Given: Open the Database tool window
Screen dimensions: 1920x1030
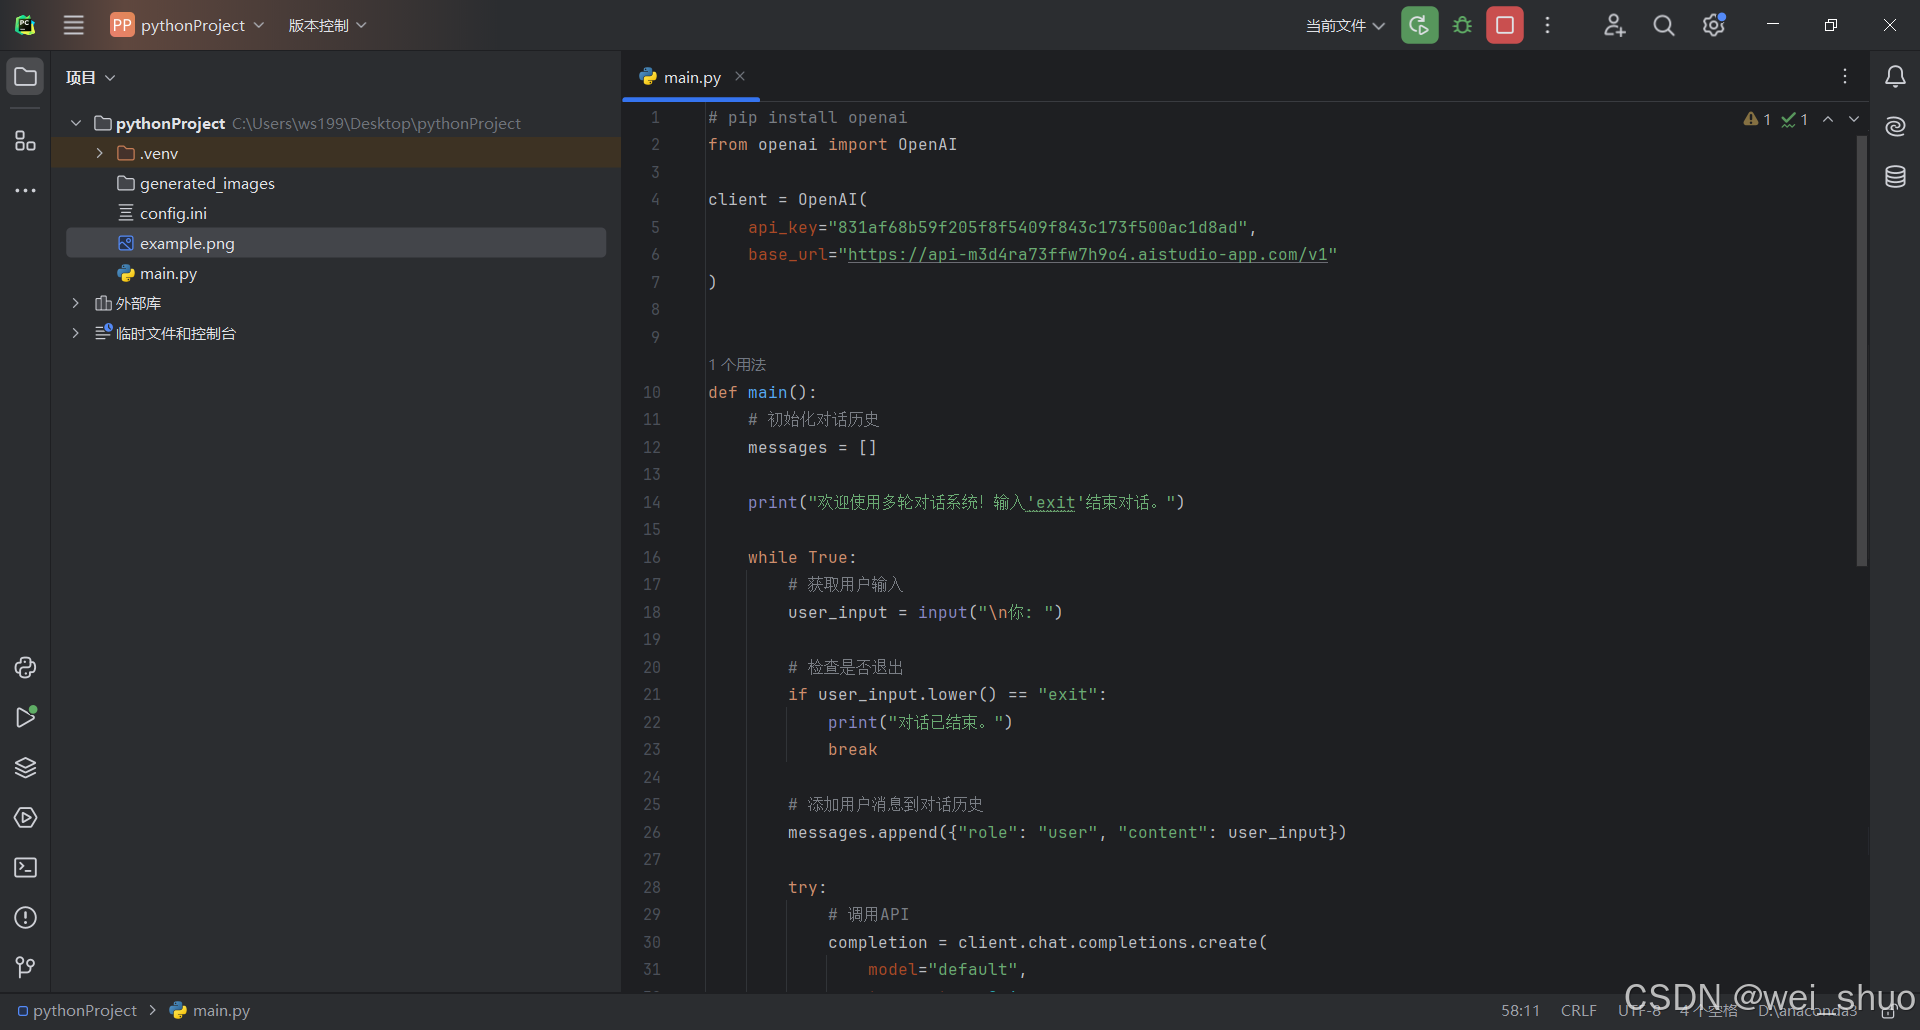Looking at the screenshot, I should [1895, 177].
